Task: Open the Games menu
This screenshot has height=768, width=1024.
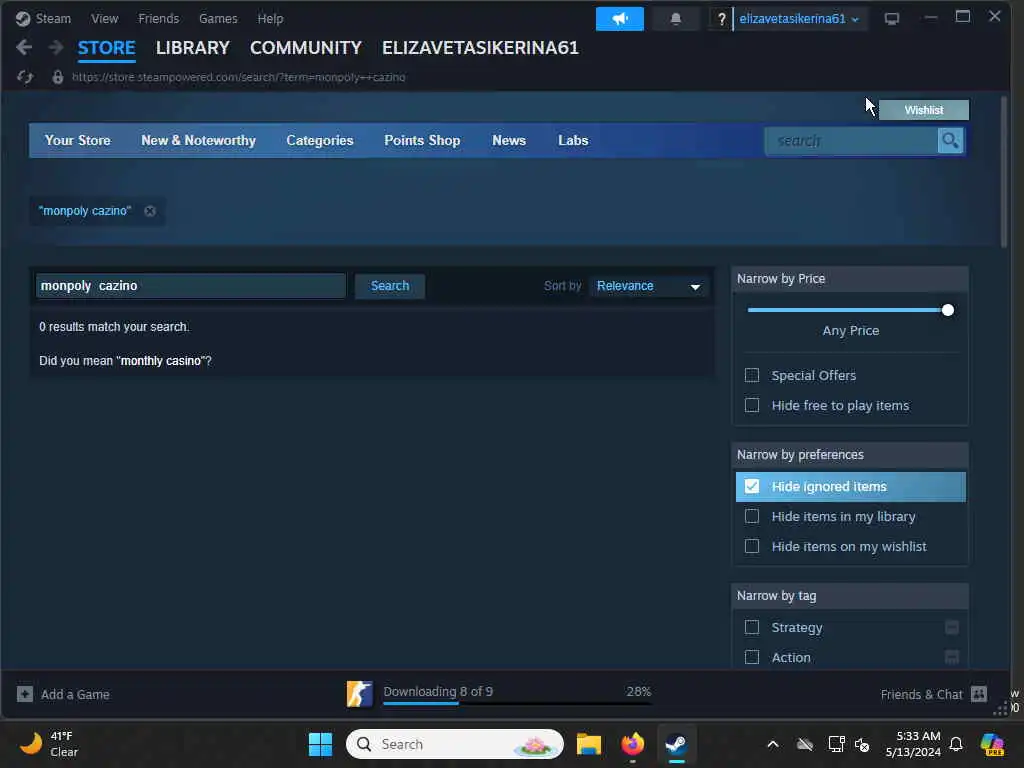Action: (x=218, y=18)
